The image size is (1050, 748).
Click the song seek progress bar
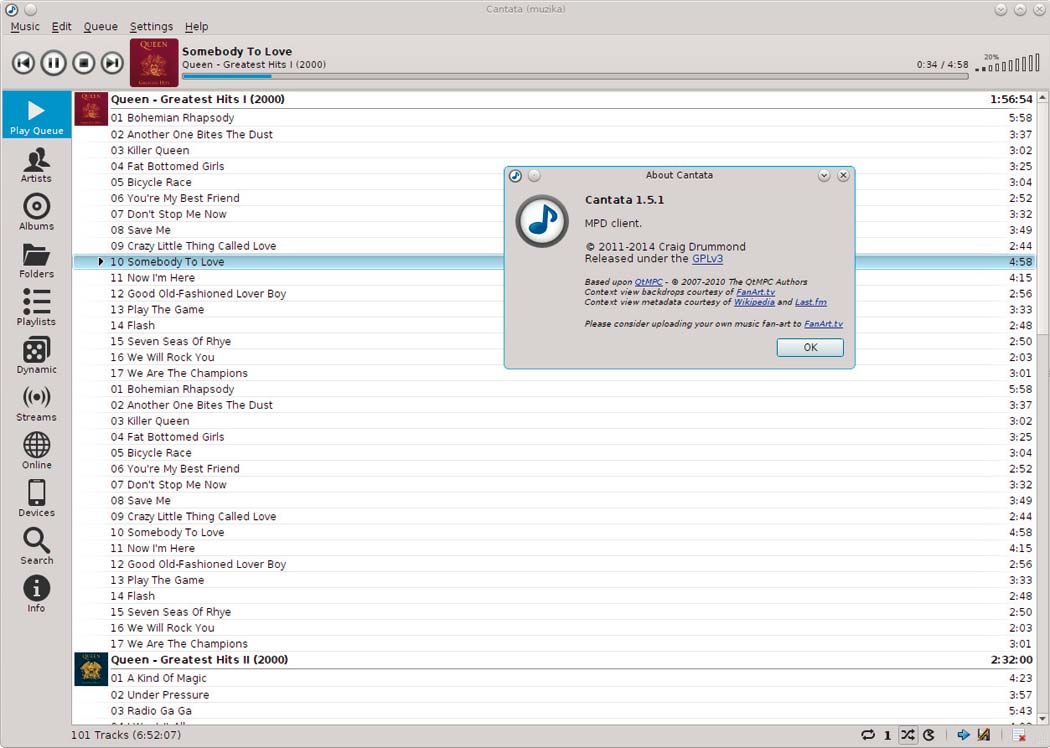point(575,76)
